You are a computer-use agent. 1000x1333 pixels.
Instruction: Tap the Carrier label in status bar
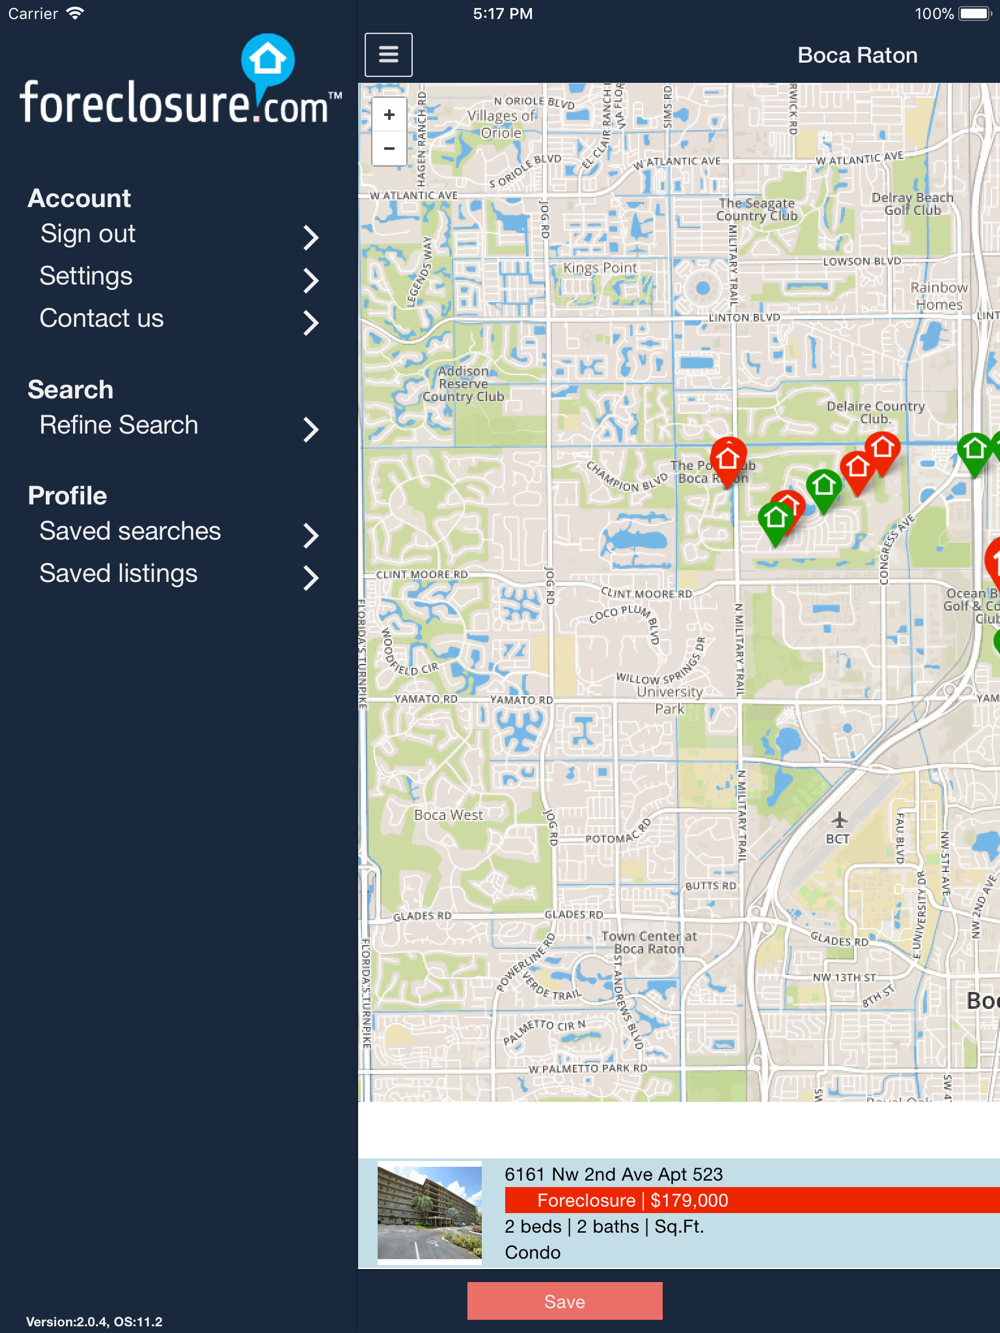(33, 14)
